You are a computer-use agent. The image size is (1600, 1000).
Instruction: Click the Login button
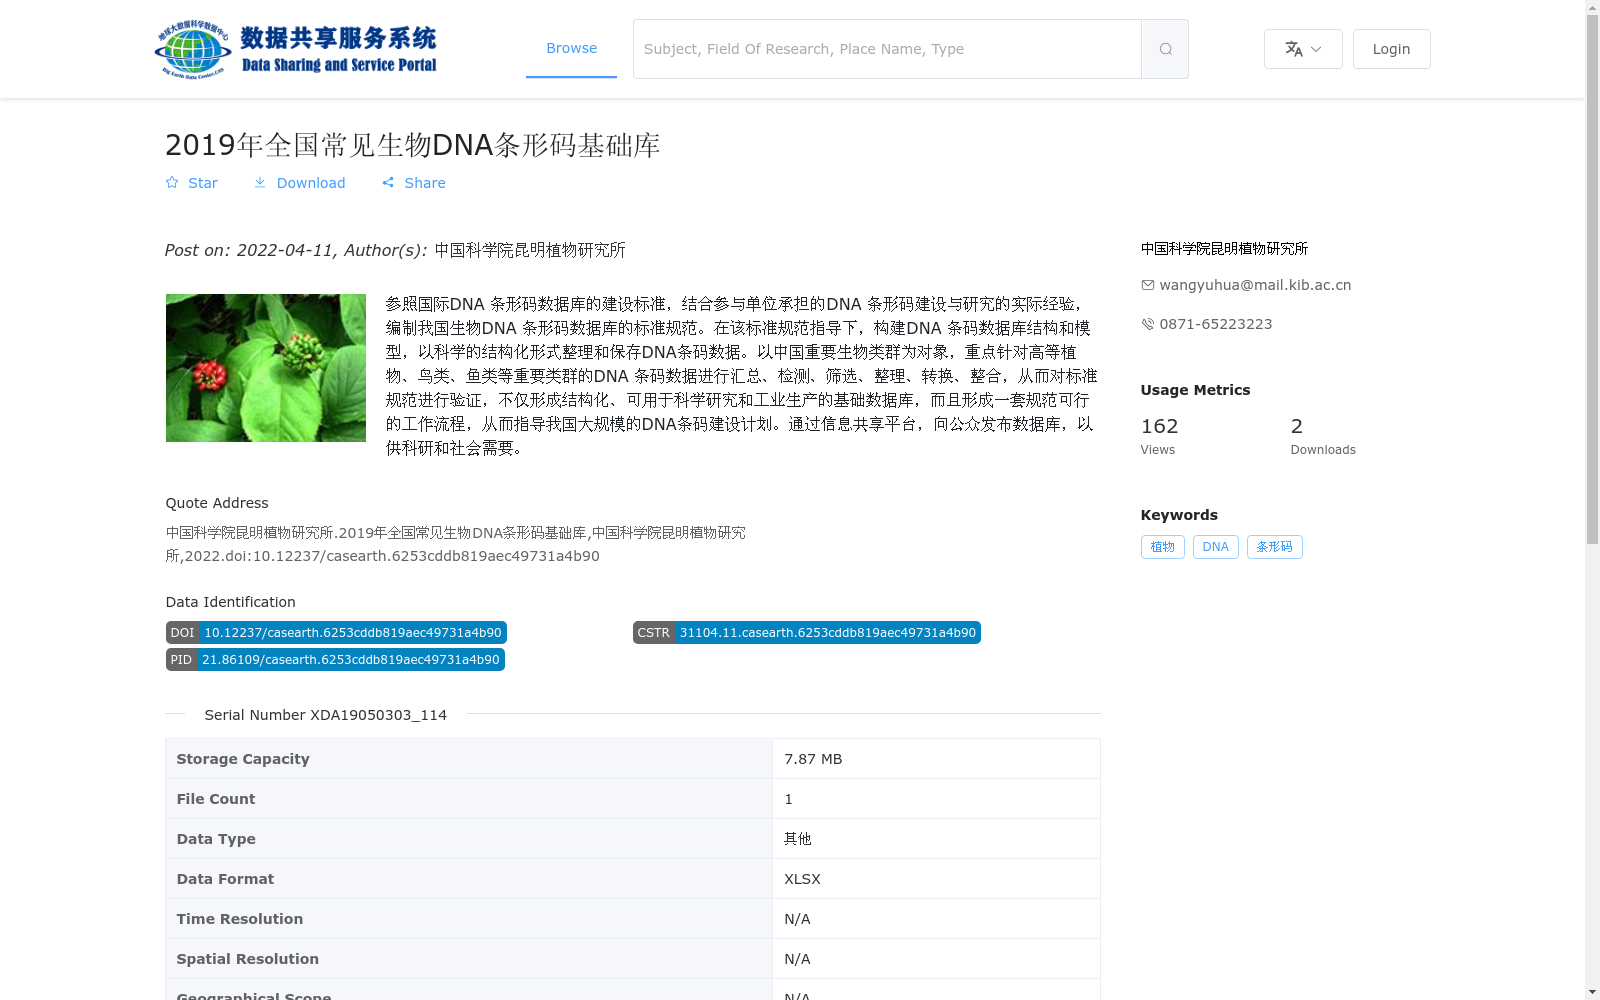[1391, 49]
